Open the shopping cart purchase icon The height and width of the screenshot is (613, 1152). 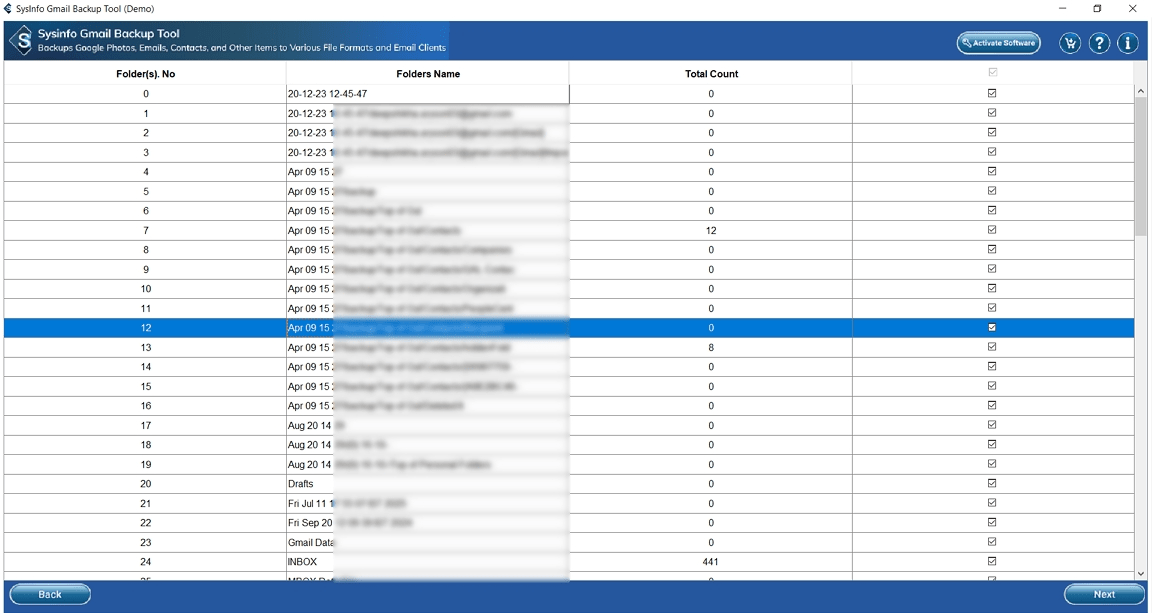tap(1070, 43)
